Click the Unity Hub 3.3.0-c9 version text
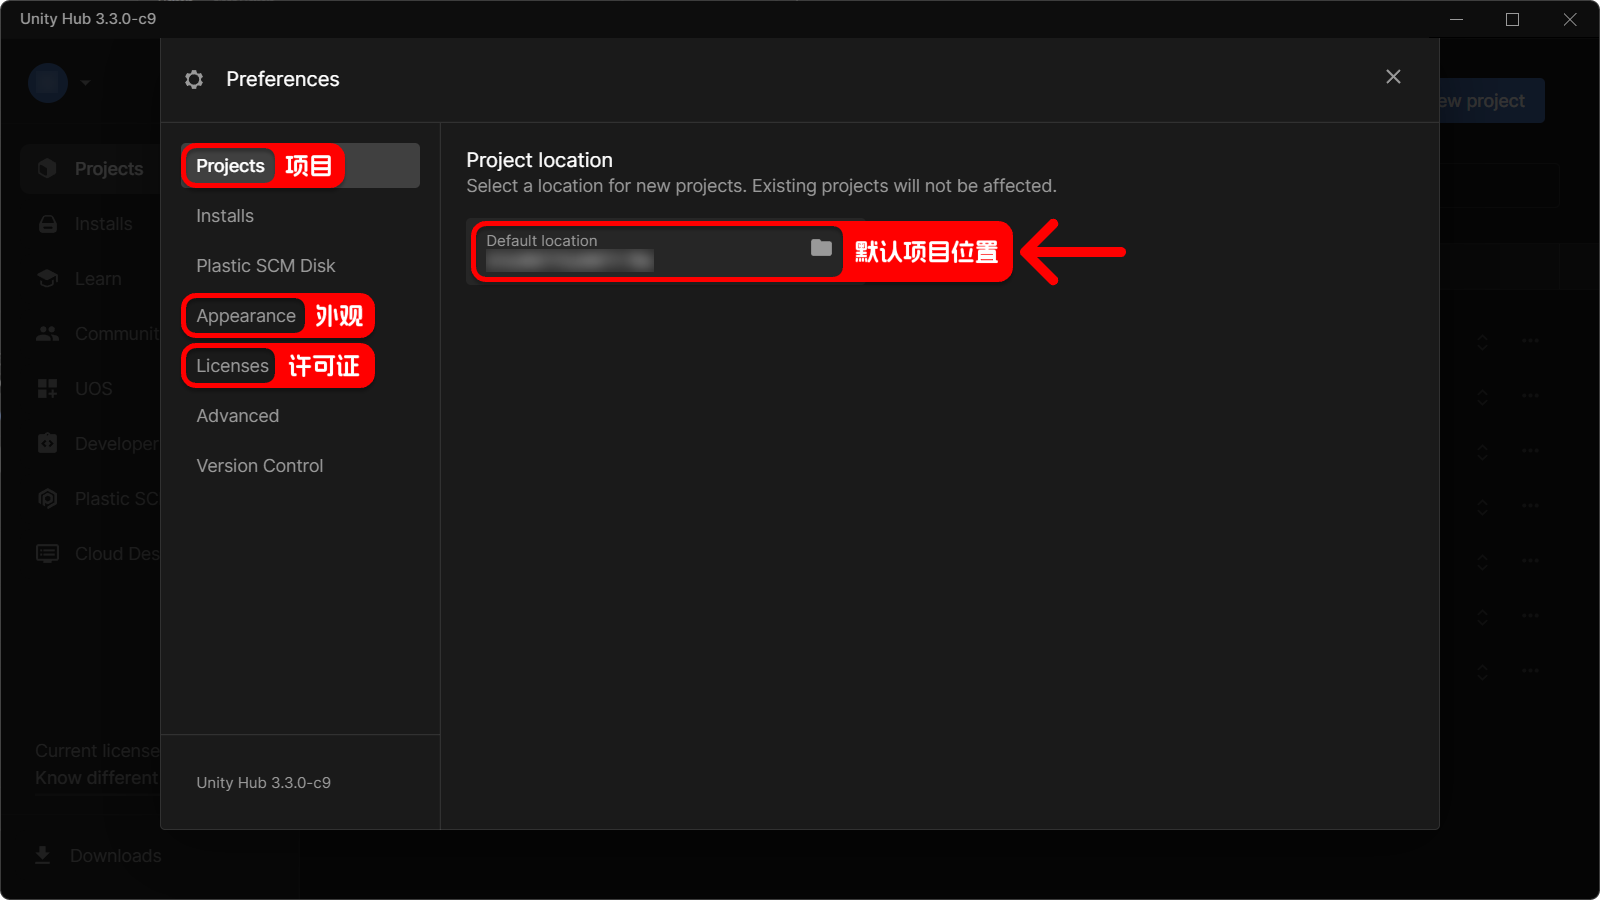This screenshot has width=1600, height=900. [263, 783]
